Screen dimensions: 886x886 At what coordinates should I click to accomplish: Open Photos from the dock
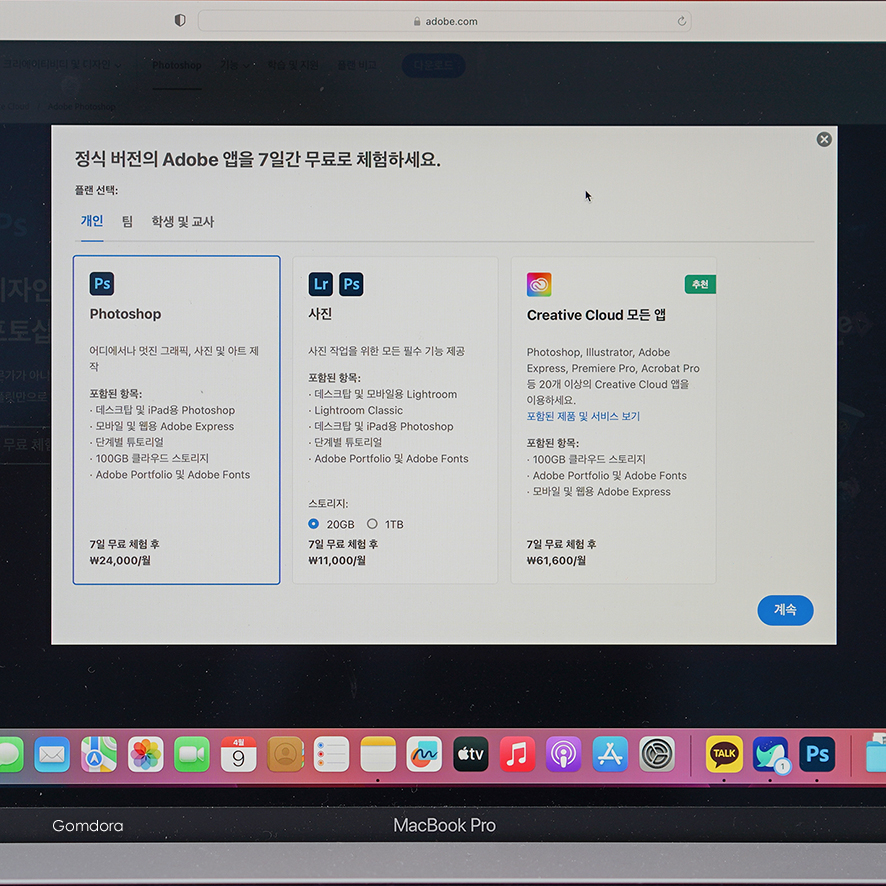coord(146,754)
